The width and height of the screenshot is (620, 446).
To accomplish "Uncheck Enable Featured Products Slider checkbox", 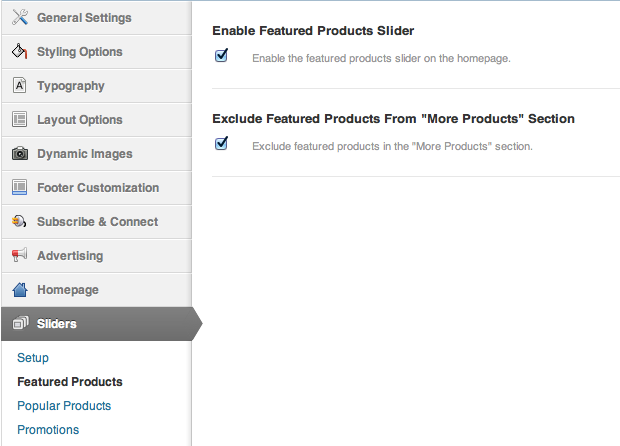I will (x=222, y=56).
